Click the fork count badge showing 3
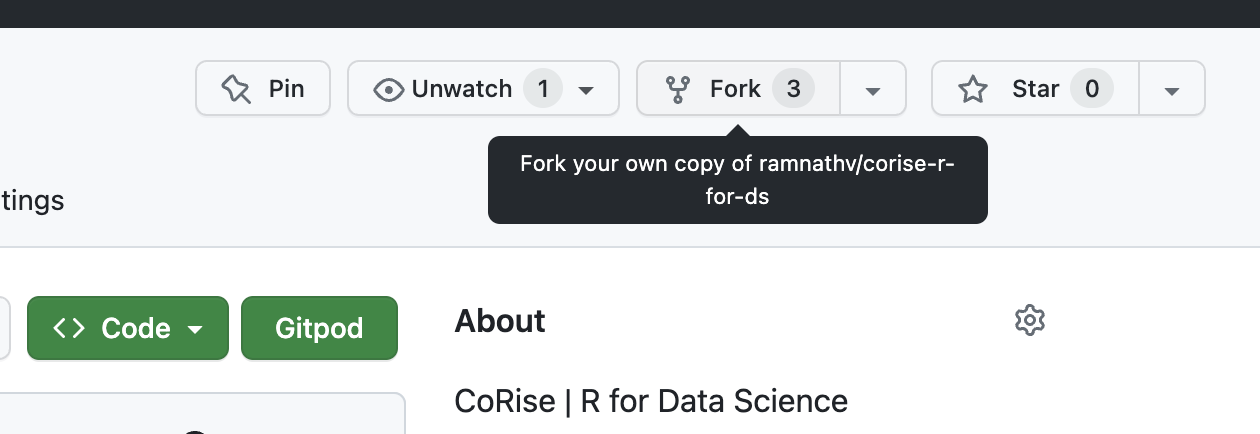This screenshot has height=434, width=1260. pos(793,89)
